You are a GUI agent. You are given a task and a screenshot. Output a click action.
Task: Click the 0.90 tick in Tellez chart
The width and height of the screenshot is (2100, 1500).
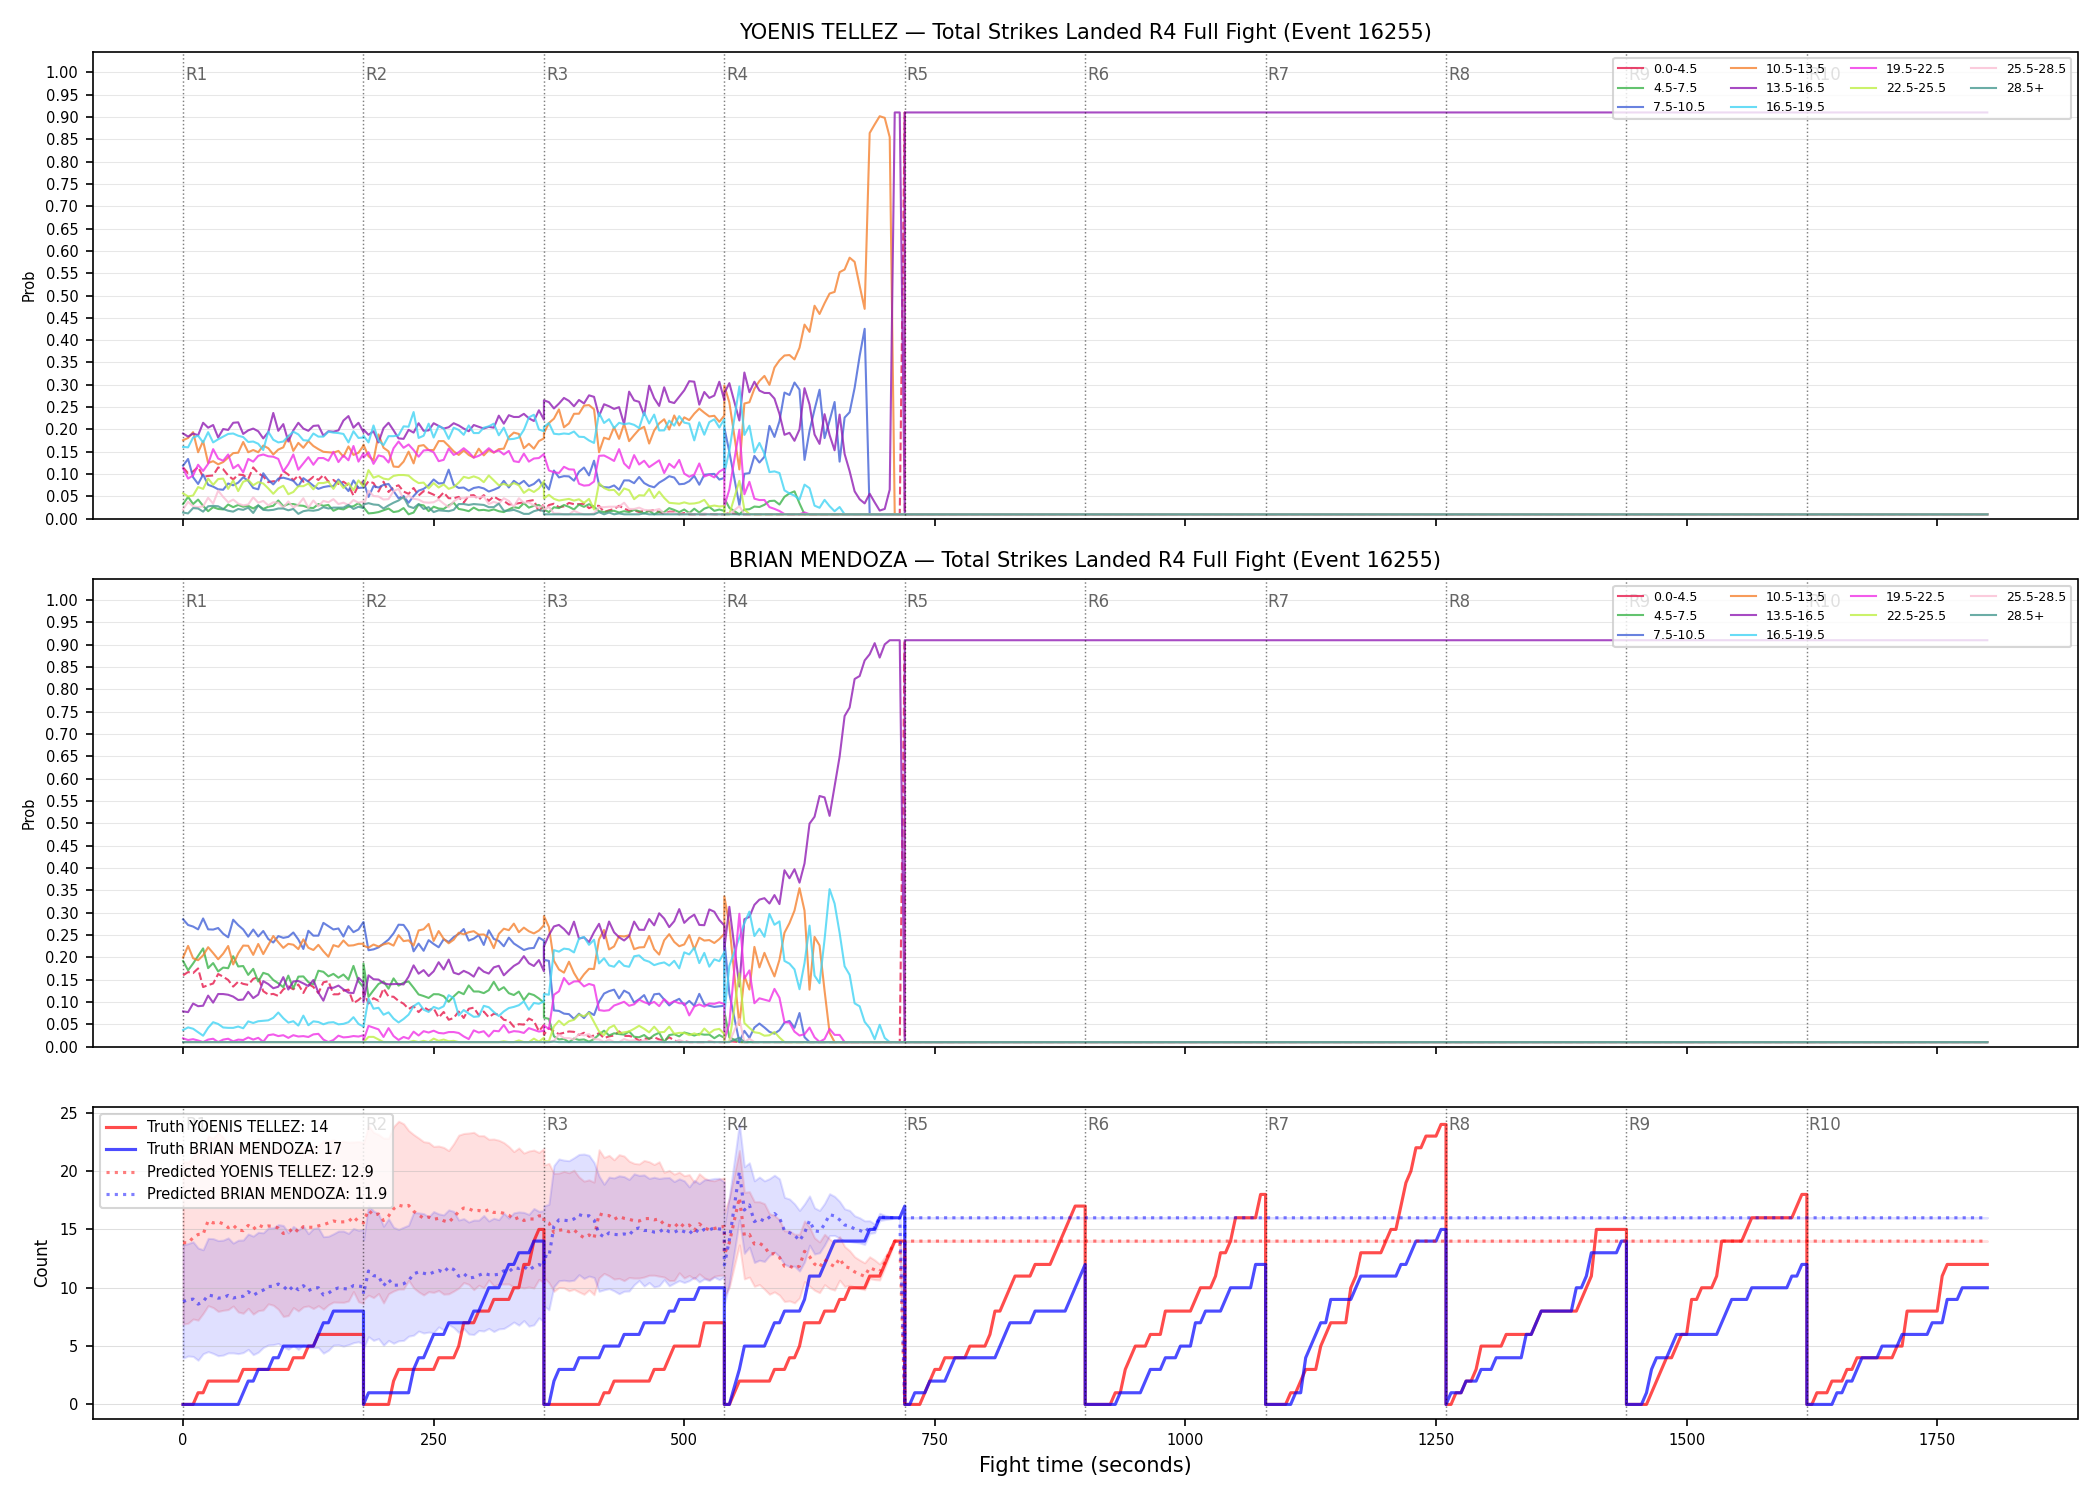tap(62, 117)
